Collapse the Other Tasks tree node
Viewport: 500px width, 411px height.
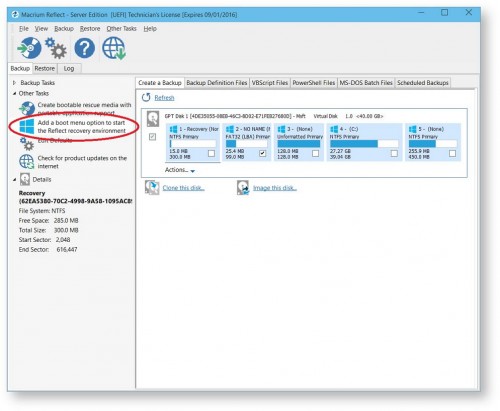(x=14, y=93)
